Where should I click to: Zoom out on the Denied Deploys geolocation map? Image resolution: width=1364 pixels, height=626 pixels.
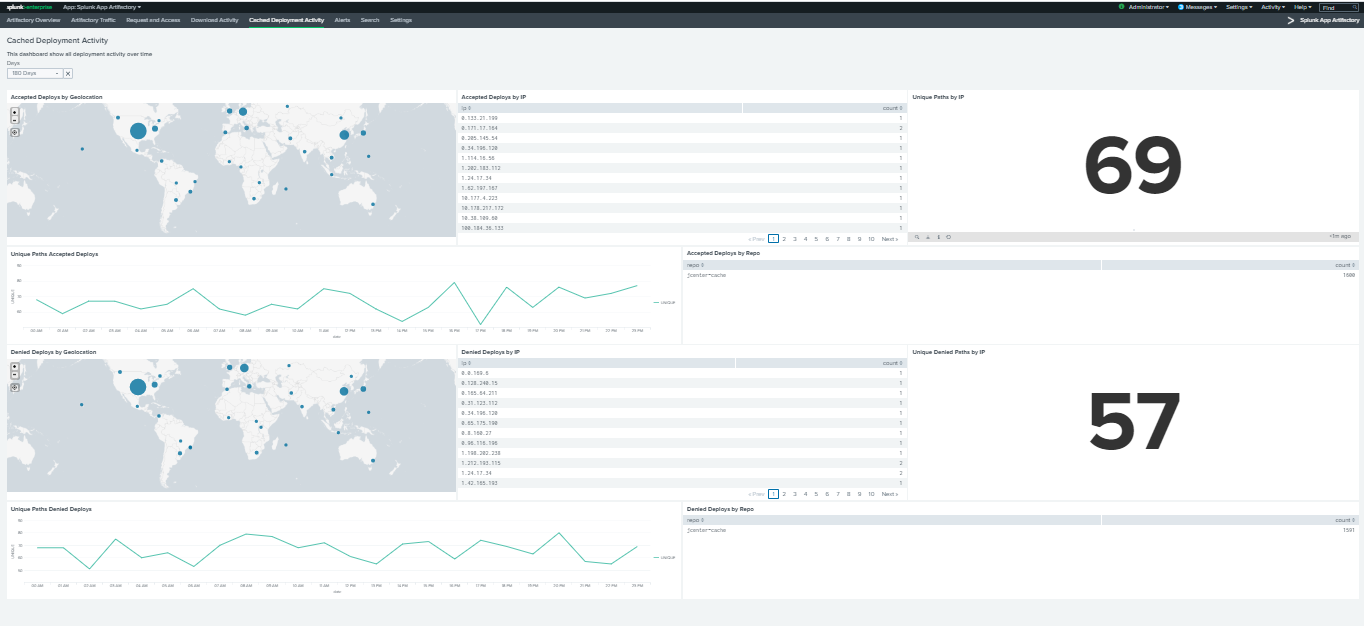[x=15, y=375]
